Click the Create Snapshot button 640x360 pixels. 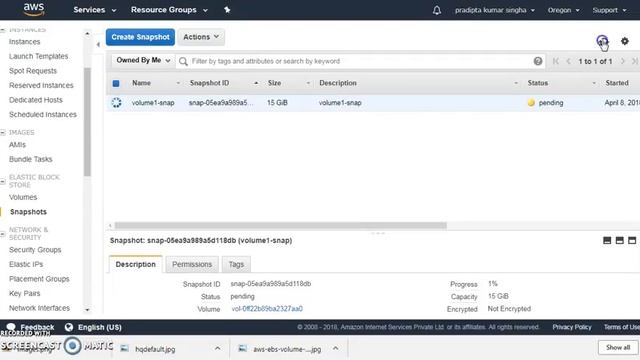[140, 37]
